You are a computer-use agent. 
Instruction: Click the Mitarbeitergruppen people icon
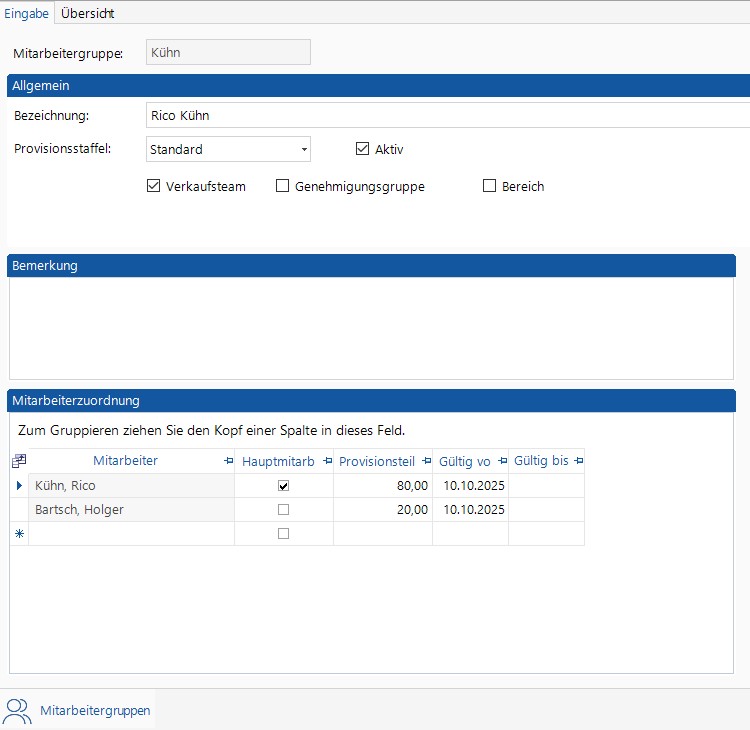[18, 710]
